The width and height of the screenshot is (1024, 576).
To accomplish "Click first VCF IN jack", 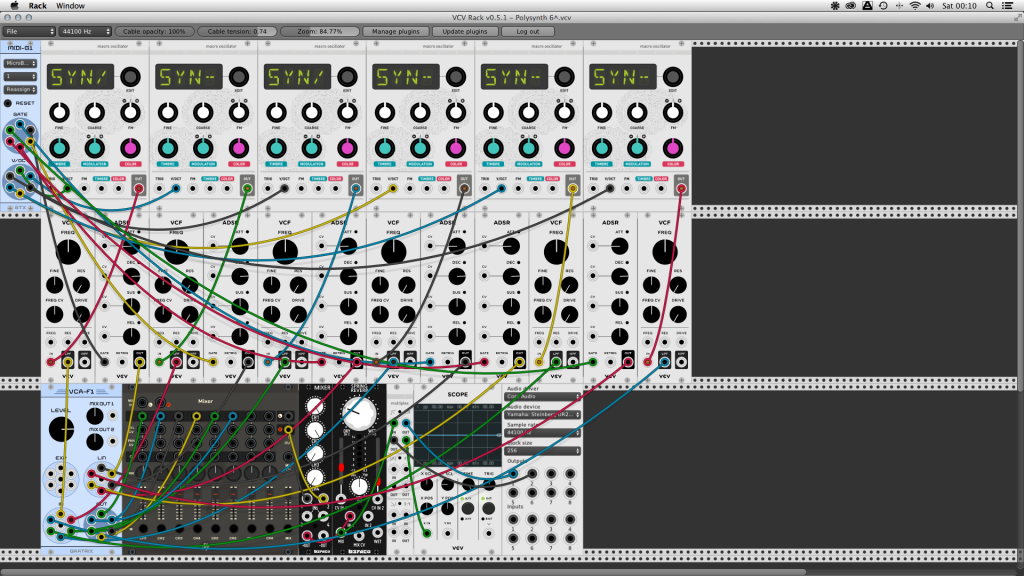I will pos(51,361).
